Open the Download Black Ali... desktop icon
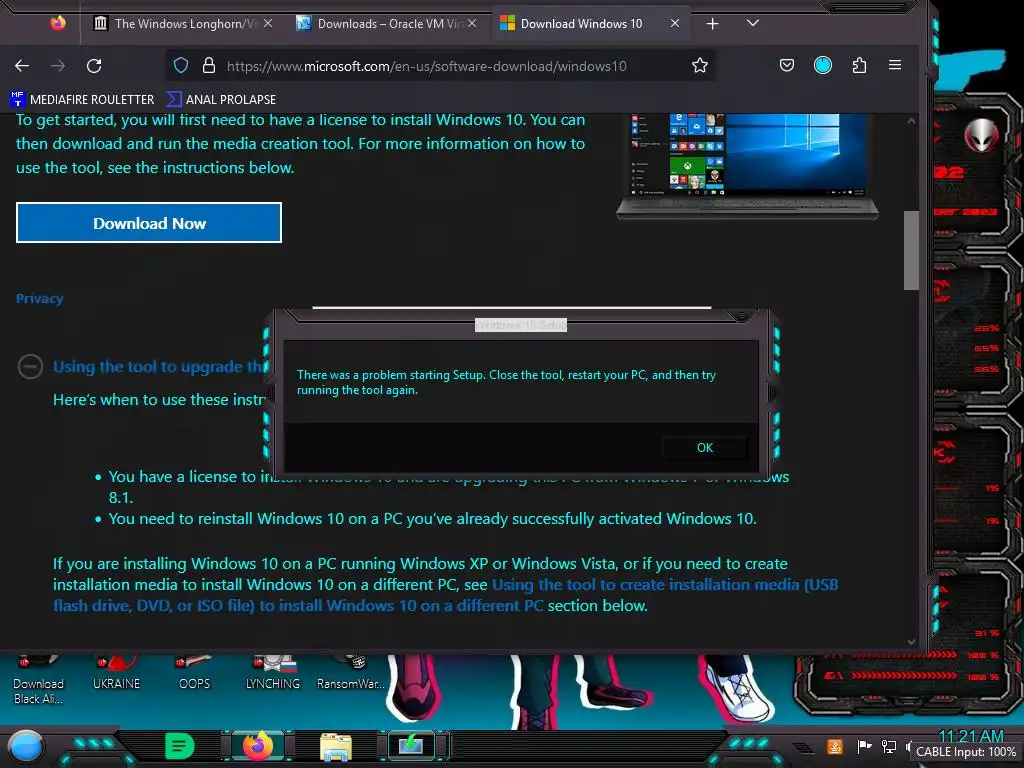 tap(38, 681)
